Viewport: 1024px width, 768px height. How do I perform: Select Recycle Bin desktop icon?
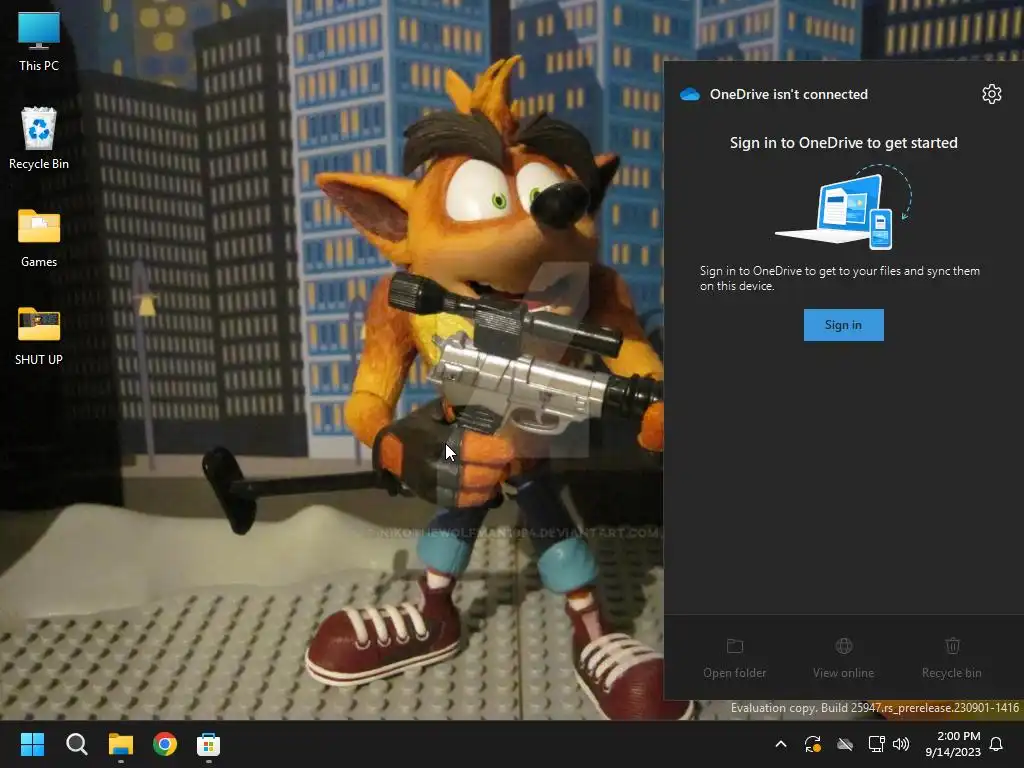(x=39, y=138)
